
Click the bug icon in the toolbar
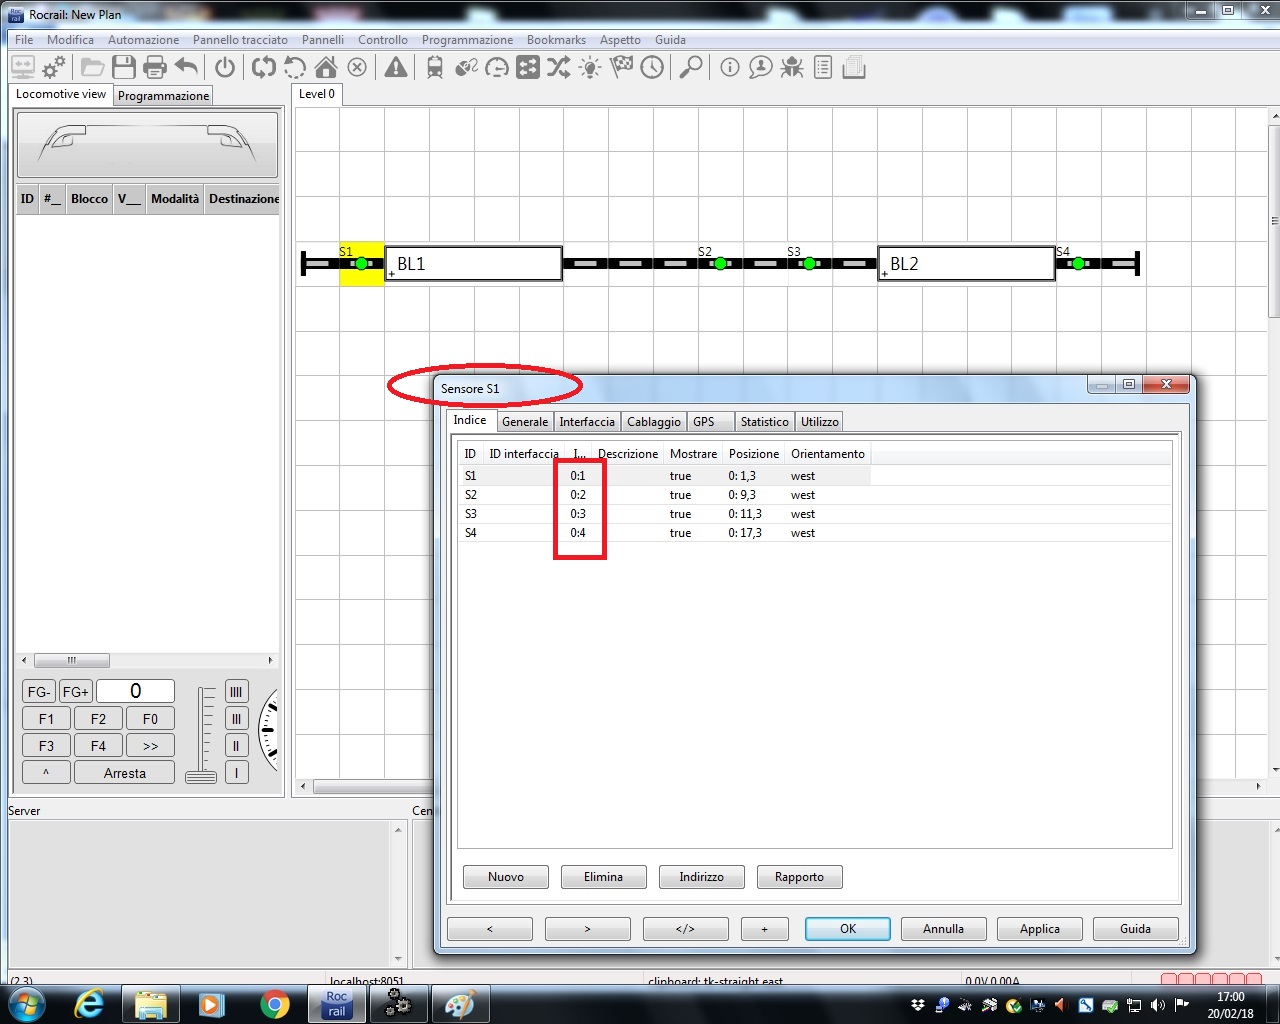(x=792, y=67)
